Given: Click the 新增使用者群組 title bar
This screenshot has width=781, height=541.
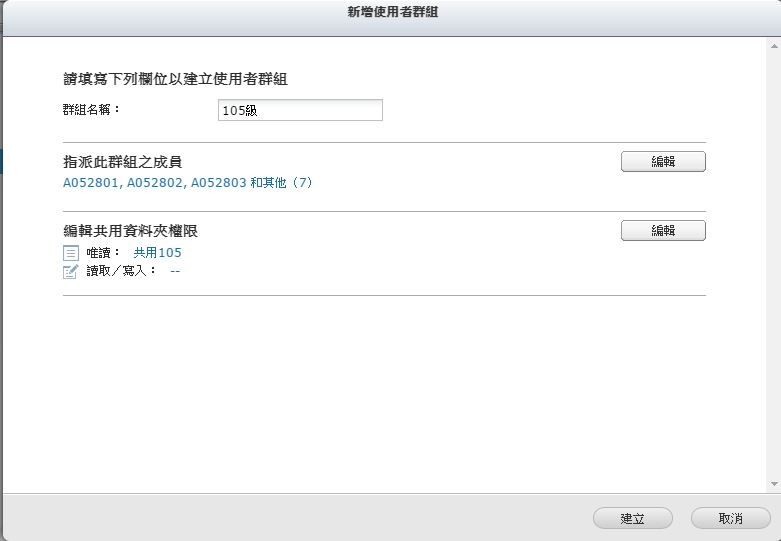Looking at the screenshot, I should 390,12.
